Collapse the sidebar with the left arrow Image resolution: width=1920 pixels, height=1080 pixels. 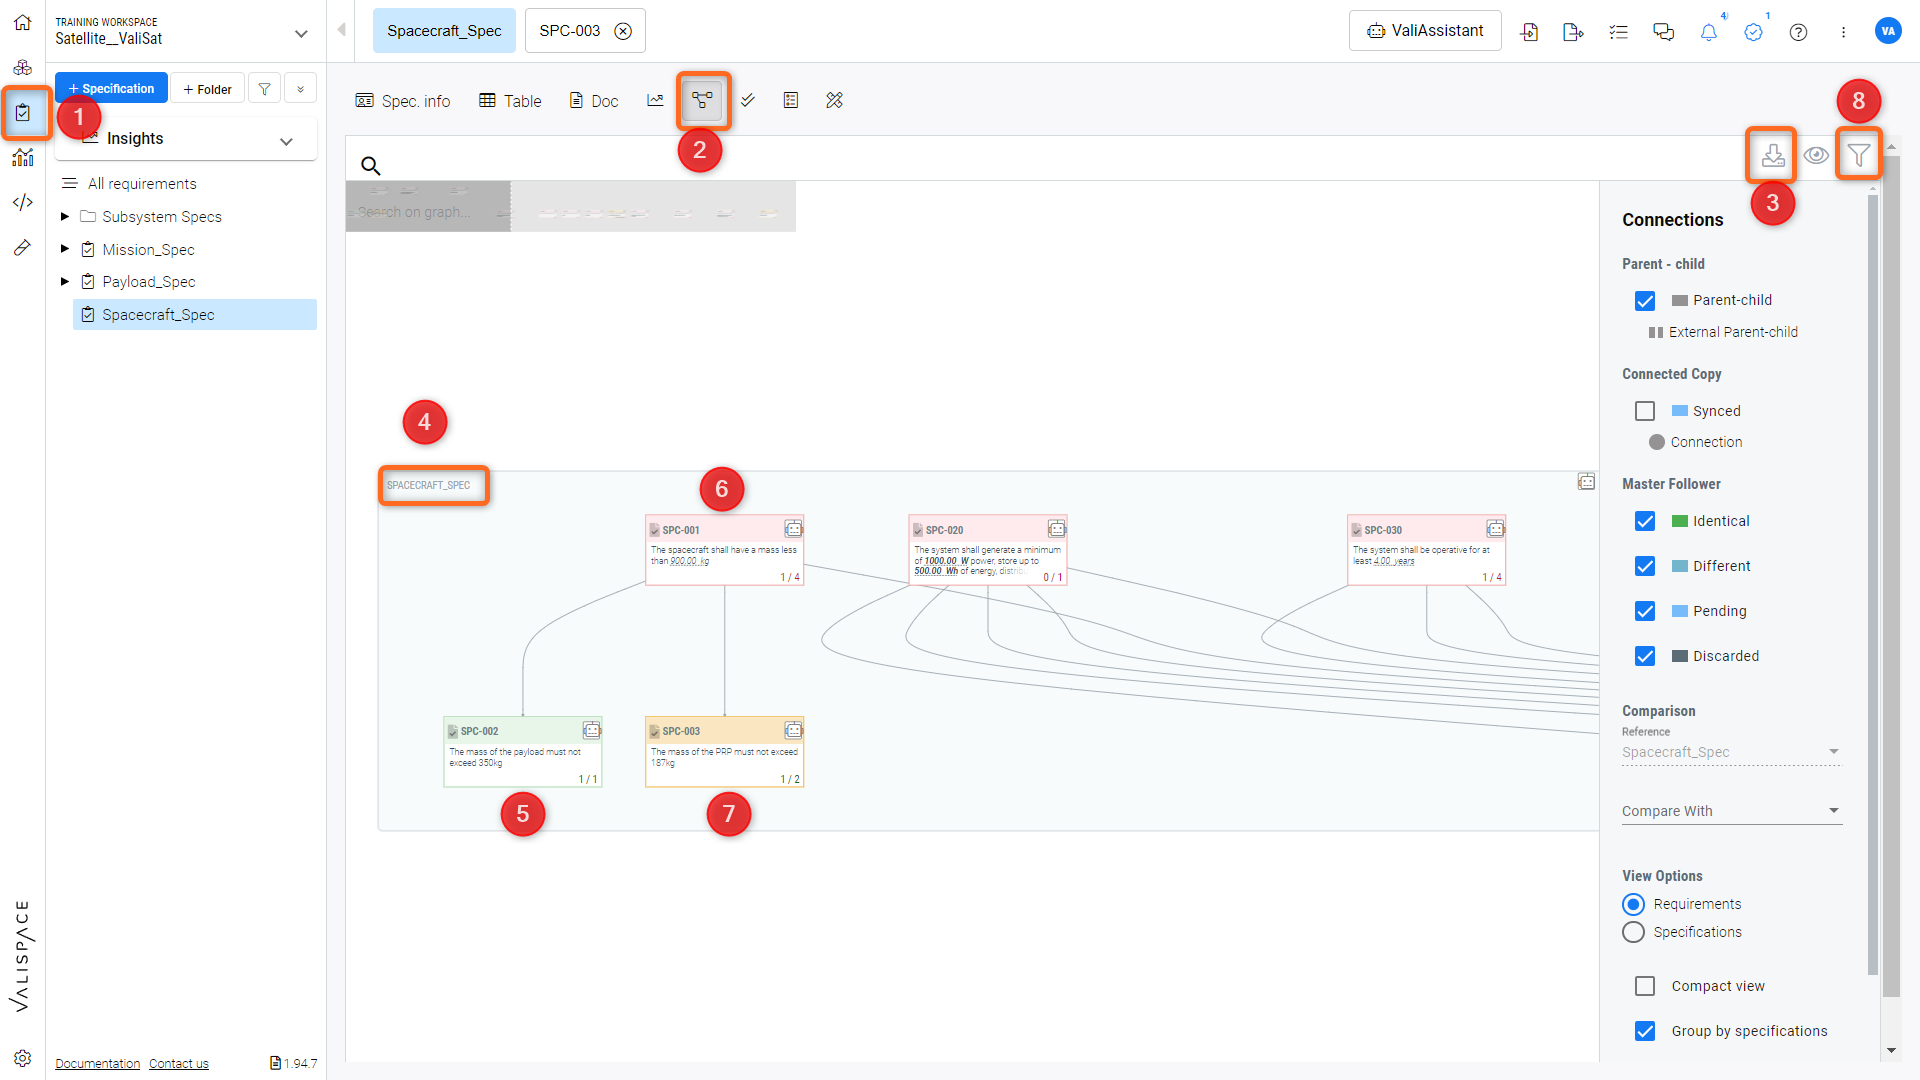(x=342, y=30)
